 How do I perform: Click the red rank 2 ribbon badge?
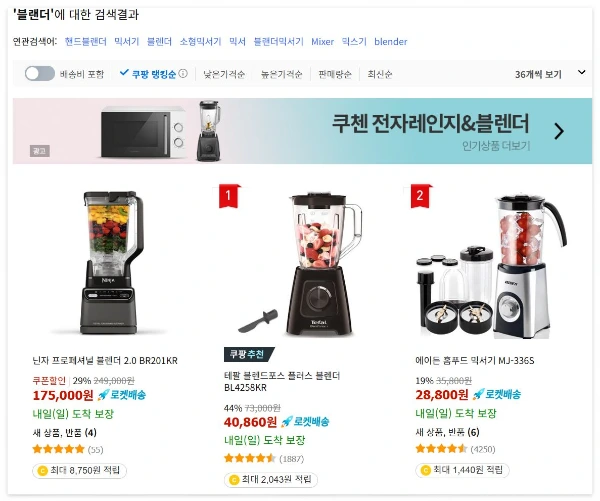click(x=420, y=196)
